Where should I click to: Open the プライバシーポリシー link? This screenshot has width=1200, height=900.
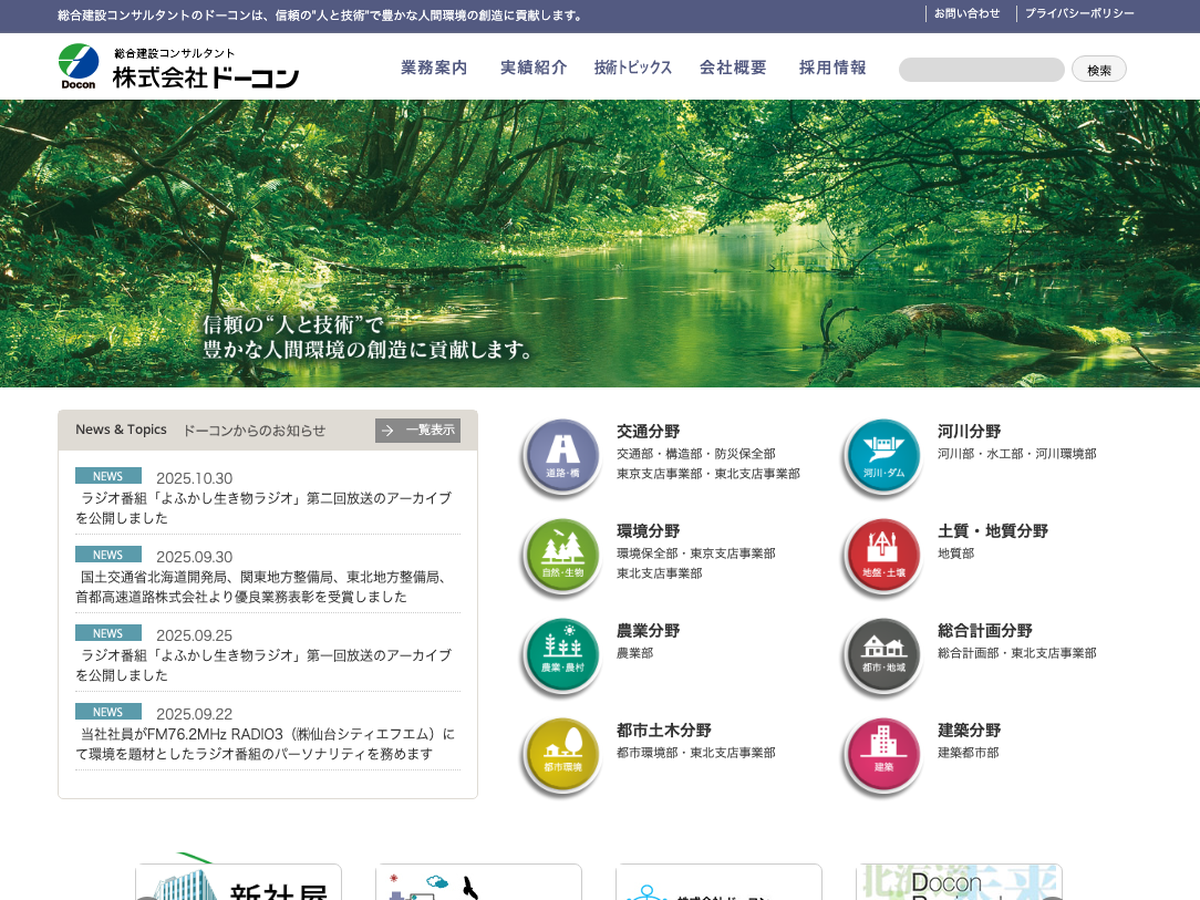coord(1079,14)
